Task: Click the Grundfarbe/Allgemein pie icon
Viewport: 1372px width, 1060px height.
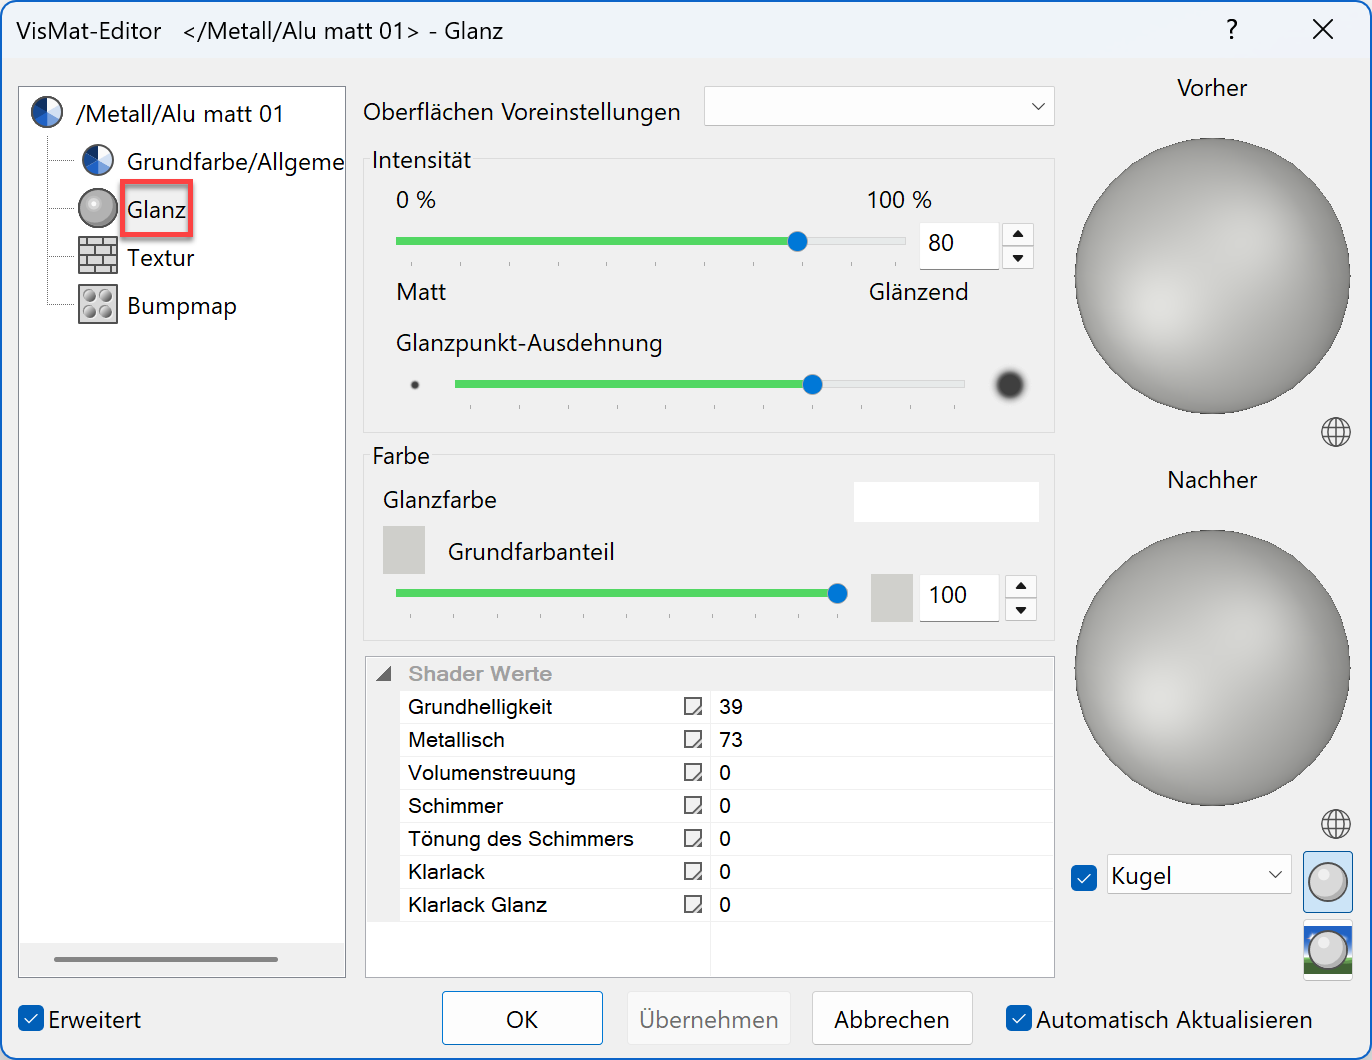Action: coord(97,160)
